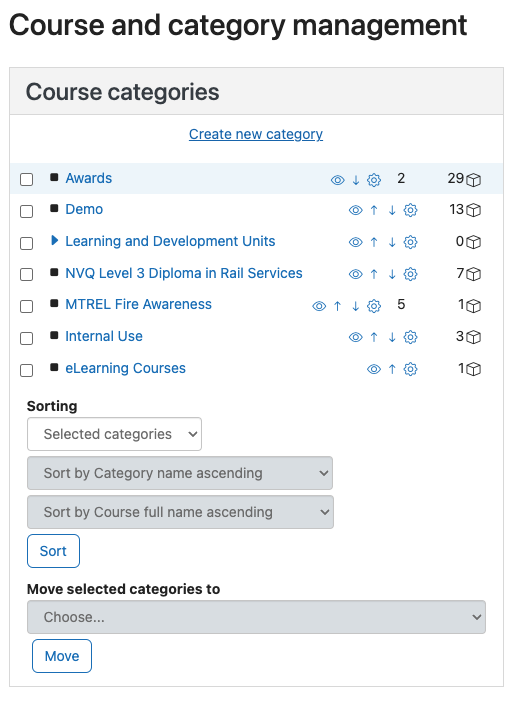Expand Learning and Development Units subcategories

[54, 240]
